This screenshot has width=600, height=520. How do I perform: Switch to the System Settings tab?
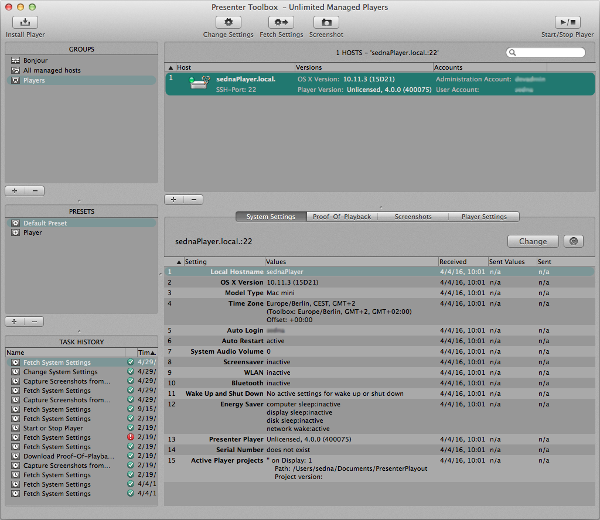[271, 217]
